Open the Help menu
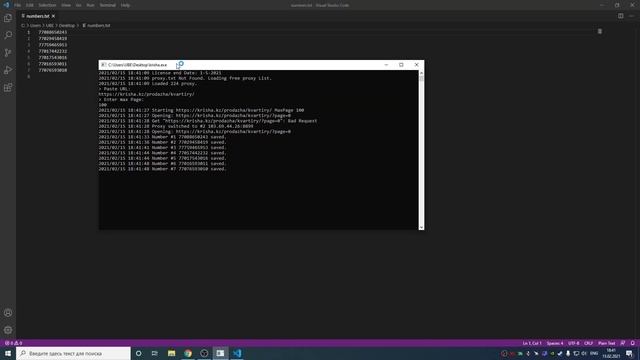The width and height of the screenshot is (640, 360). [125, 5]
